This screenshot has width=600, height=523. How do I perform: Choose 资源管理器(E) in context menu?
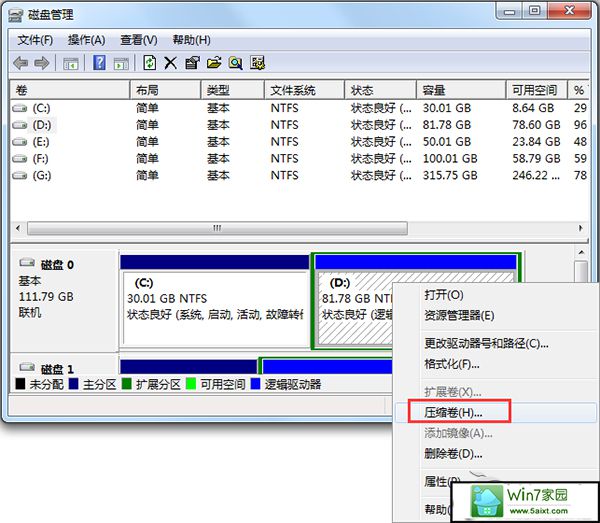click(x=459, y=316)
